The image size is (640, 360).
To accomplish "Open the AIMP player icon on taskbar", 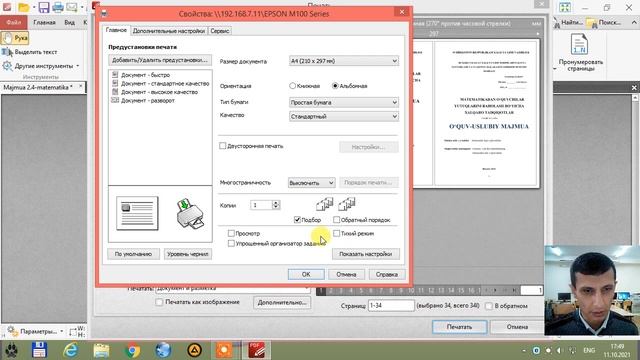I will point(194,350).
